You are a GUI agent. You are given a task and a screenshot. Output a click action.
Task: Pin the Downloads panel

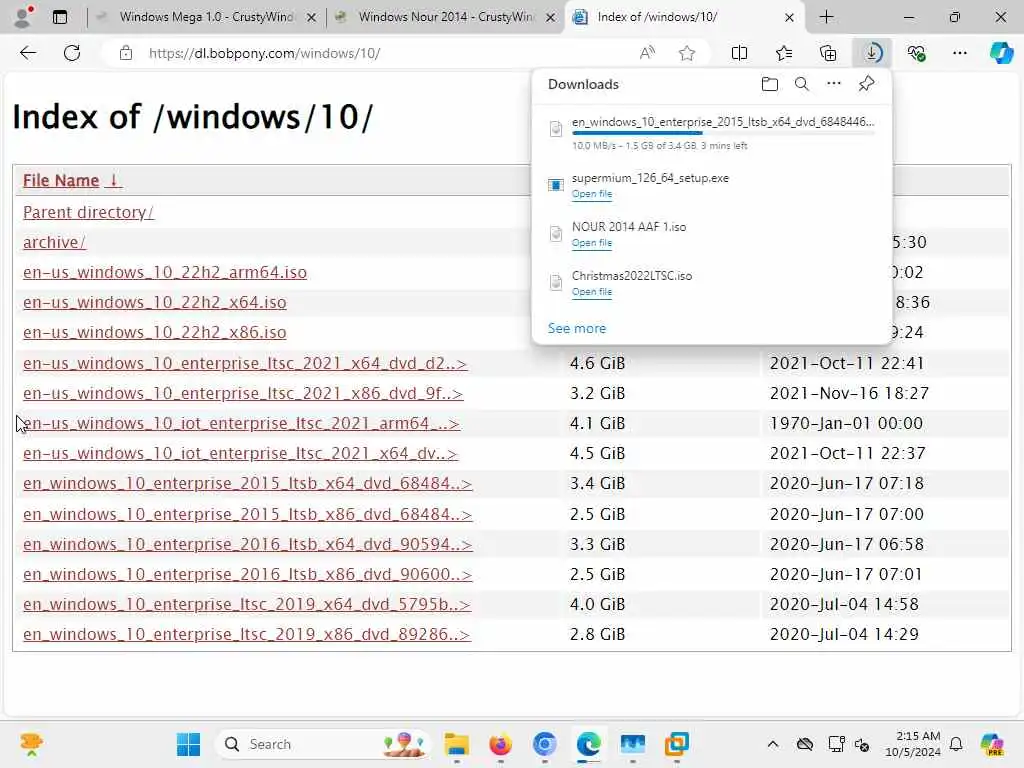[x=867, y=84]
